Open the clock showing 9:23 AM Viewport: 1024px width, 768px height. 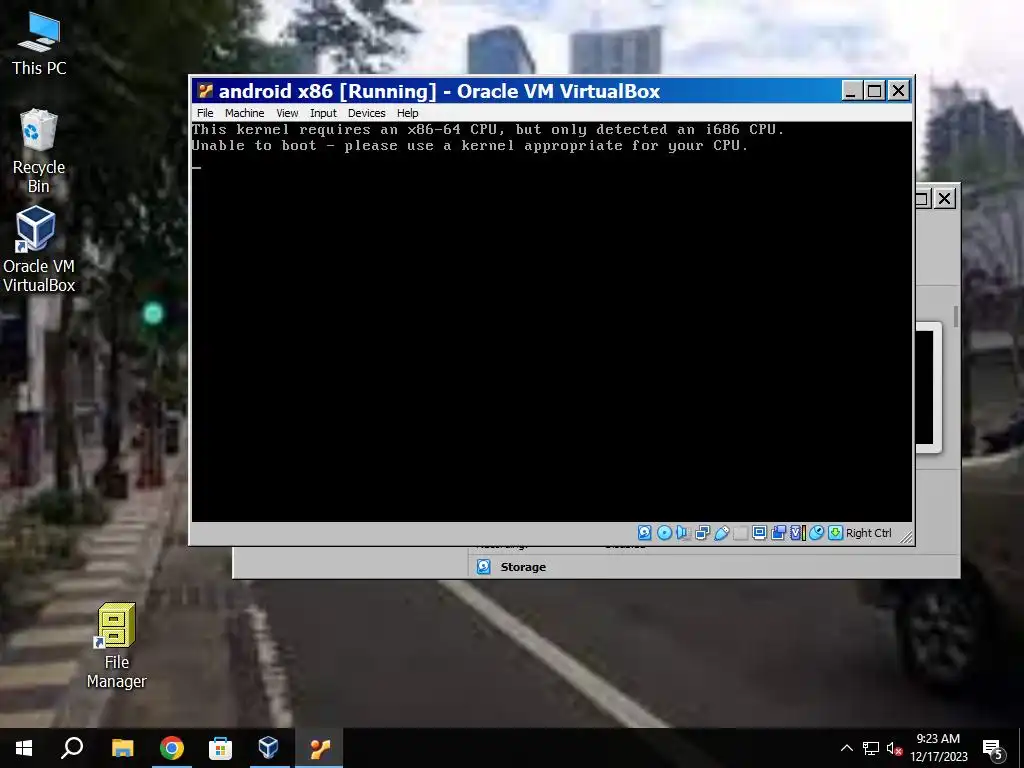[938, 748]
